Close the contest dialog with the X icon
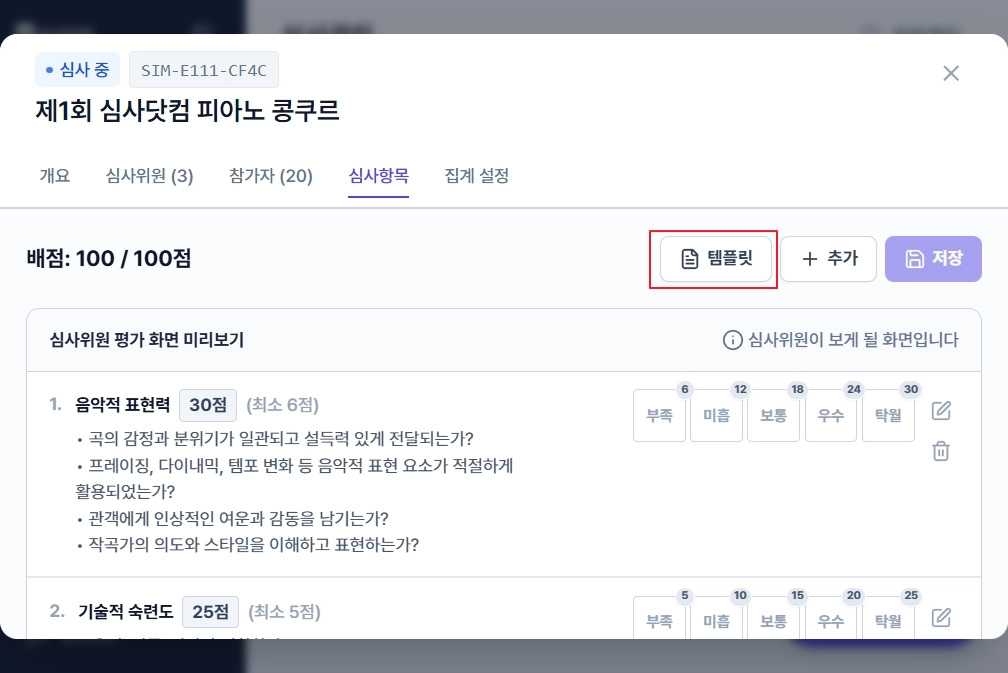This screenshot has height=673, width=1008. pos(950,73)
